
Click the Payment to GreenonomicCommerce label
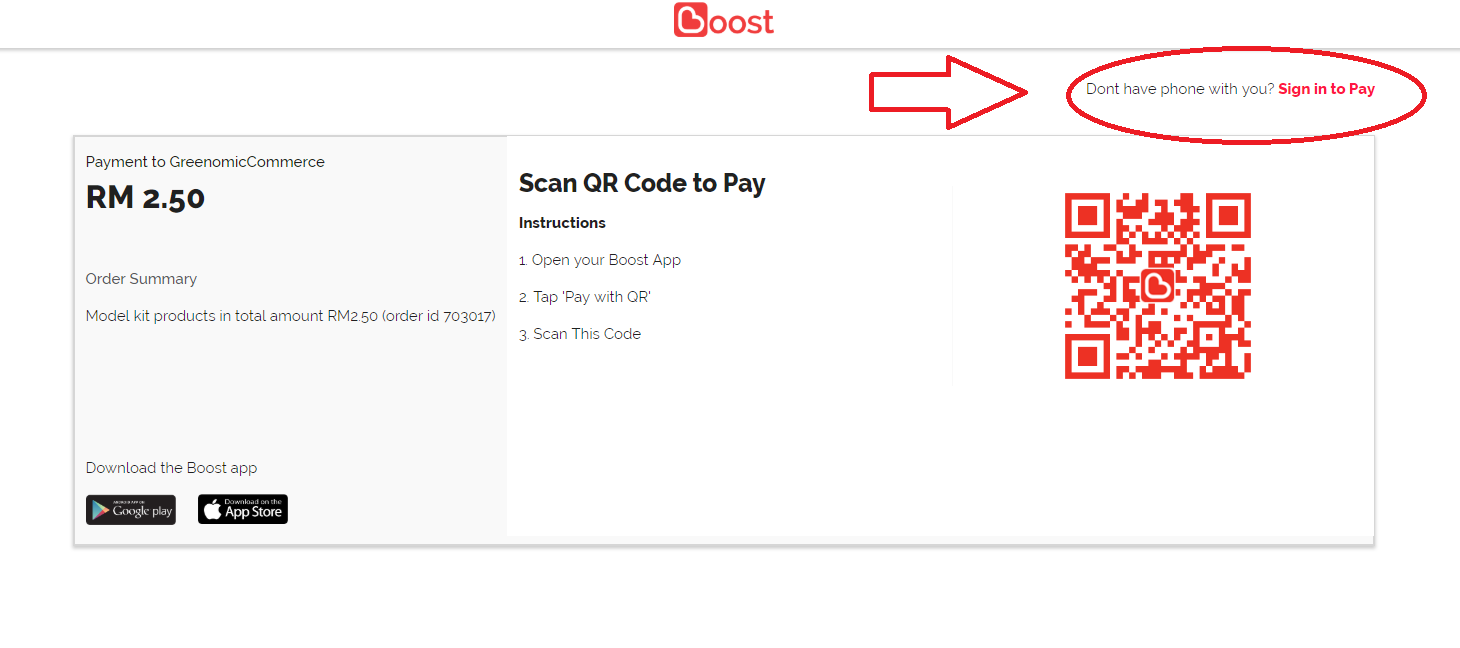205,162
